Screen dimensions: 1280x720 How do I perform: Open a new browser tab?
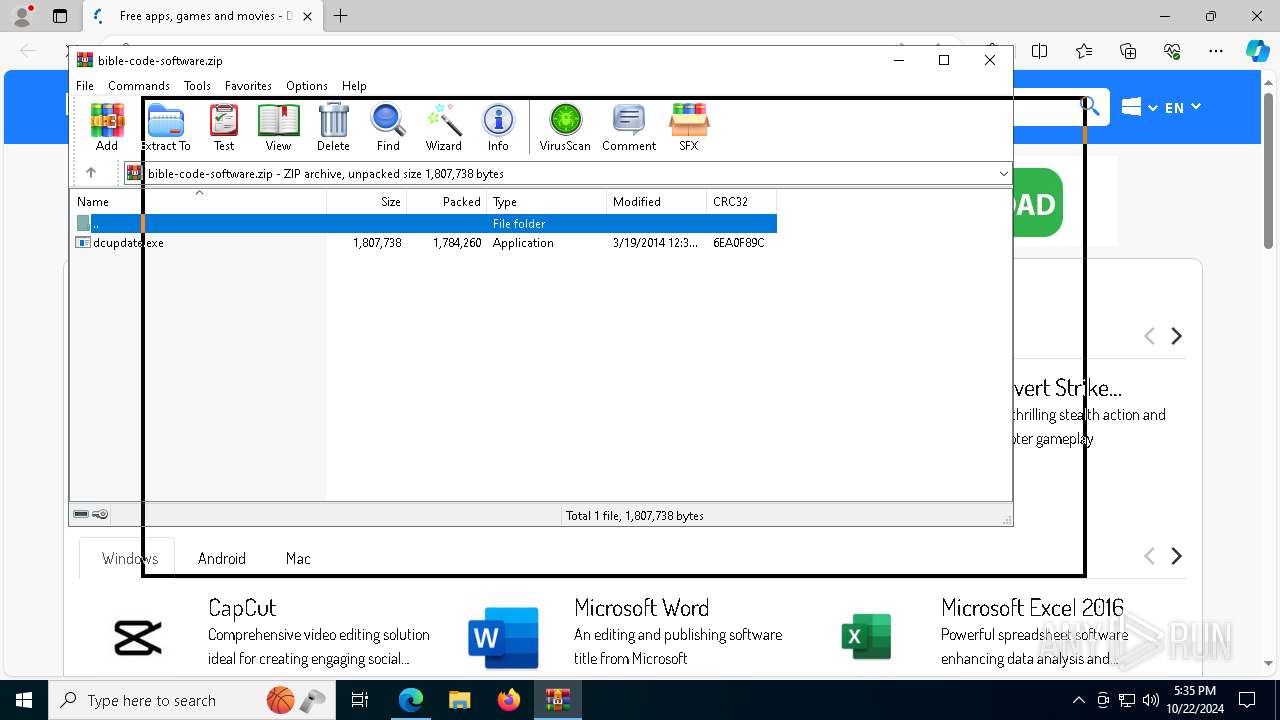pos(341,16)
